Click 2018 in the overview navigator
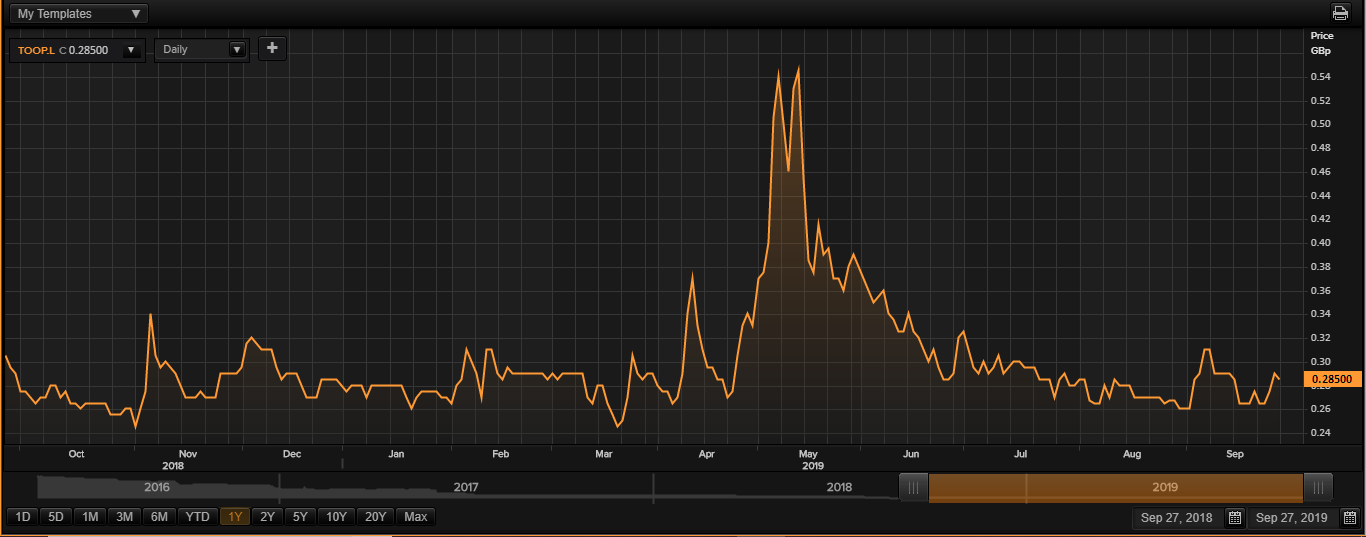 (839, 487)
